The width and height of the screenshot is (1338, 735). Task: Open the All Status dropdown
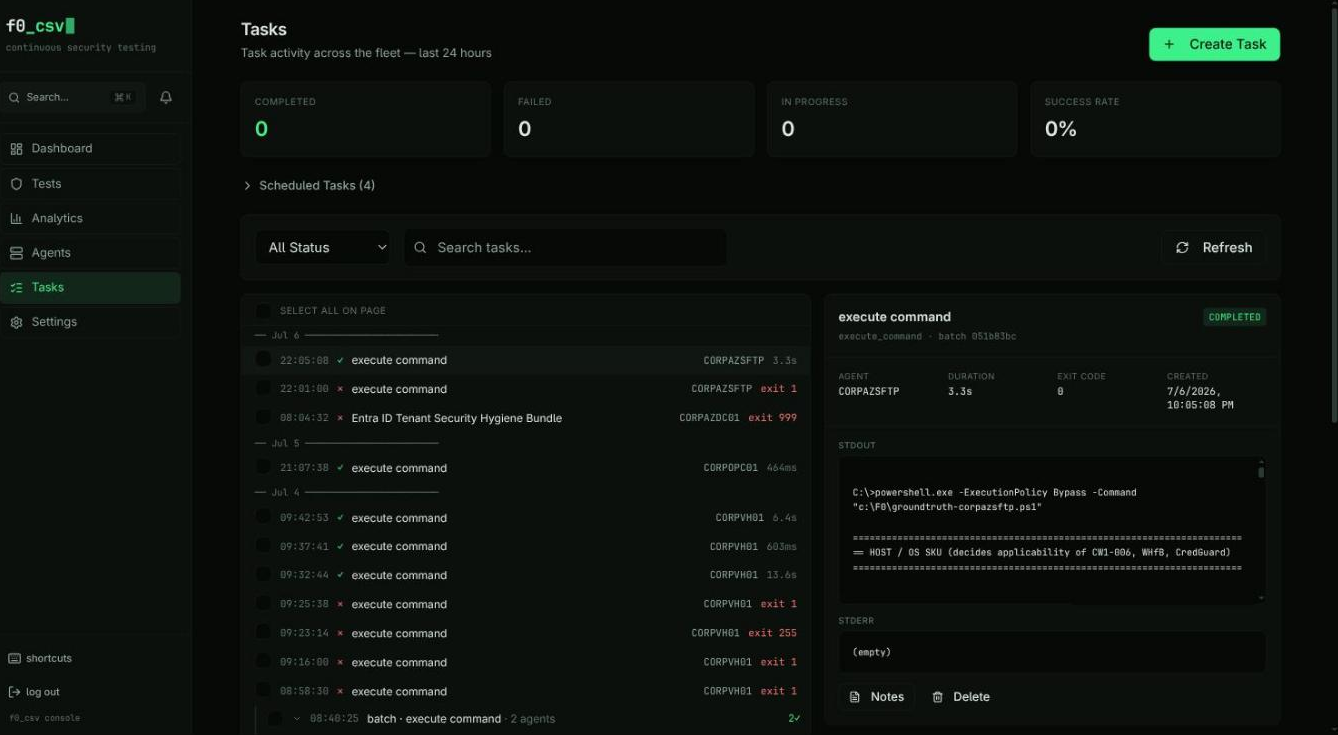pyautogui.click(x=323, y=247)
